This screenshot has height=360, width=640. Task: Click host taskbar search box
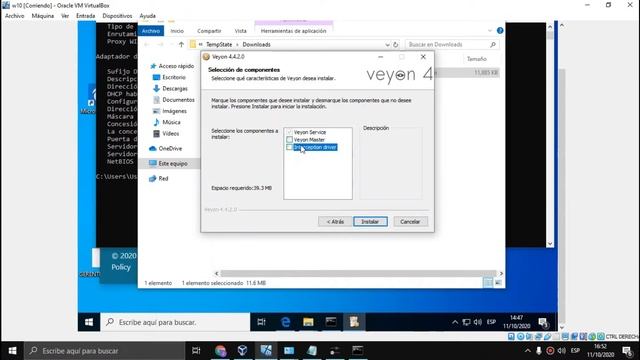click(x=104, y=351)
